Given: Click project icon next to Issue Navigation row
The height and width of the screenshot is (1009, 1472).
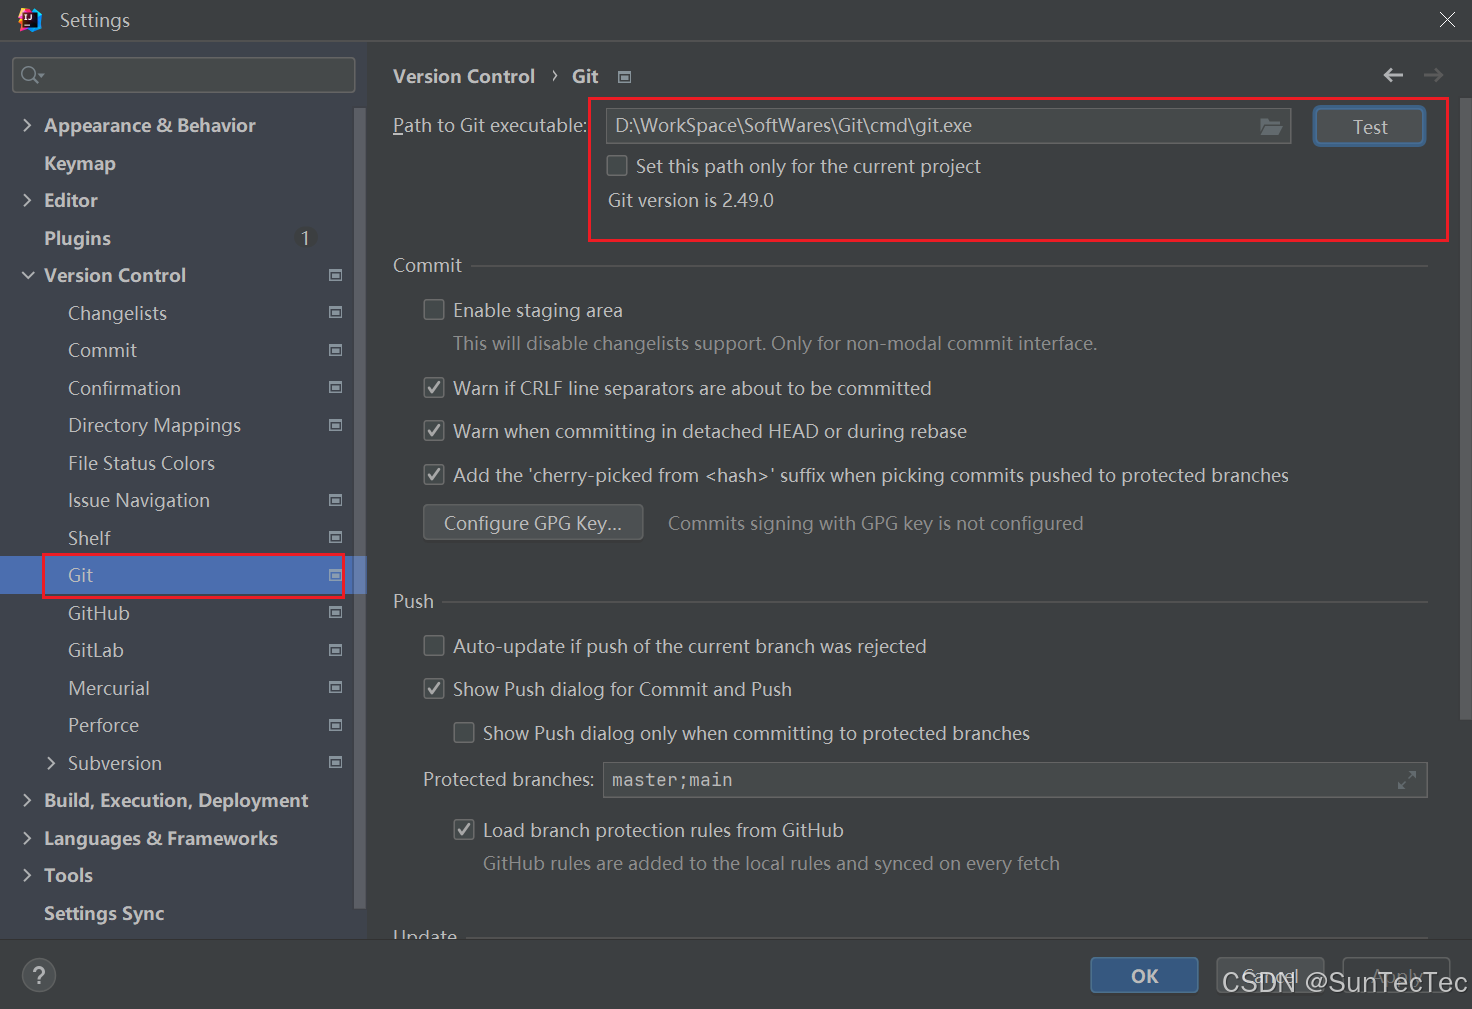Looking at the screenshot, I should [x=336, y=500].
